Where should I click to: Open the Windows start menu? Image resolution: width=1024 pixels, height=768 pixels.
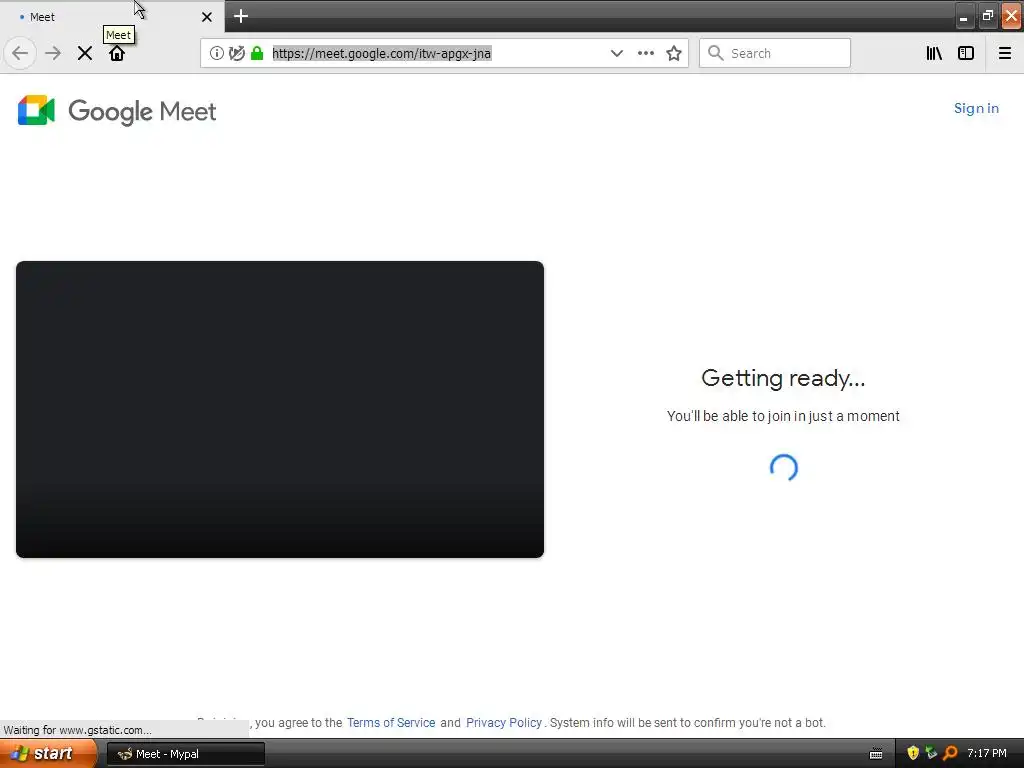pyautogui.click(x=48, y=754)
